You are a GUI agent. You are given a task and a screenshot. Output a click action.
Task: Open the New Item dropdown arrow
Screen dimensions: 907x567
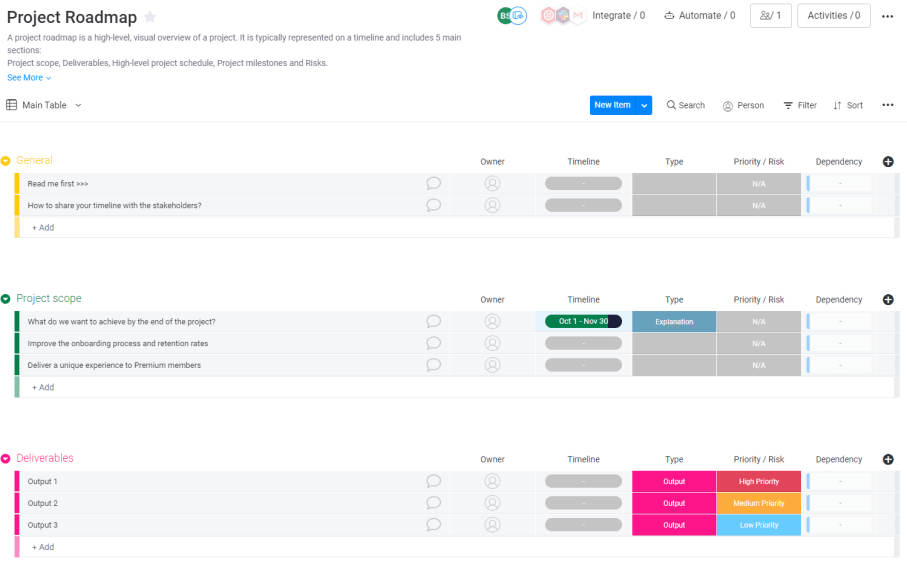[644, 105]
